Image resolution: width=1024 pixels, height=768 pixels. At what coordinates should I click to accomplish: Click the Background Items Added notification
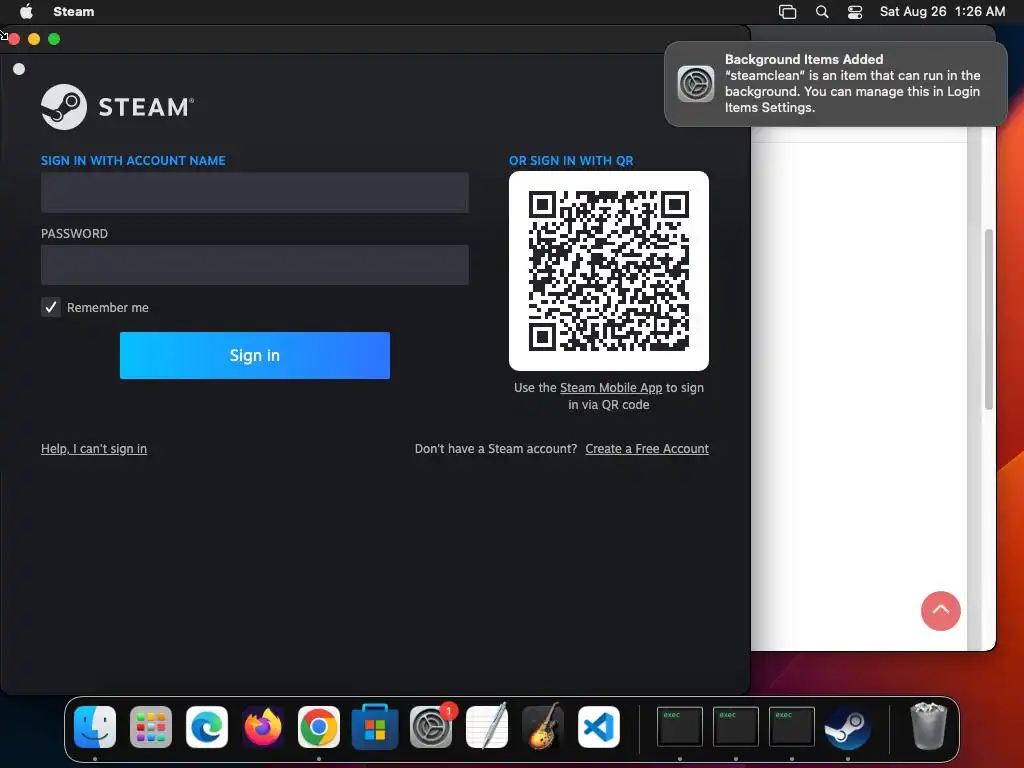pos(835,84)
